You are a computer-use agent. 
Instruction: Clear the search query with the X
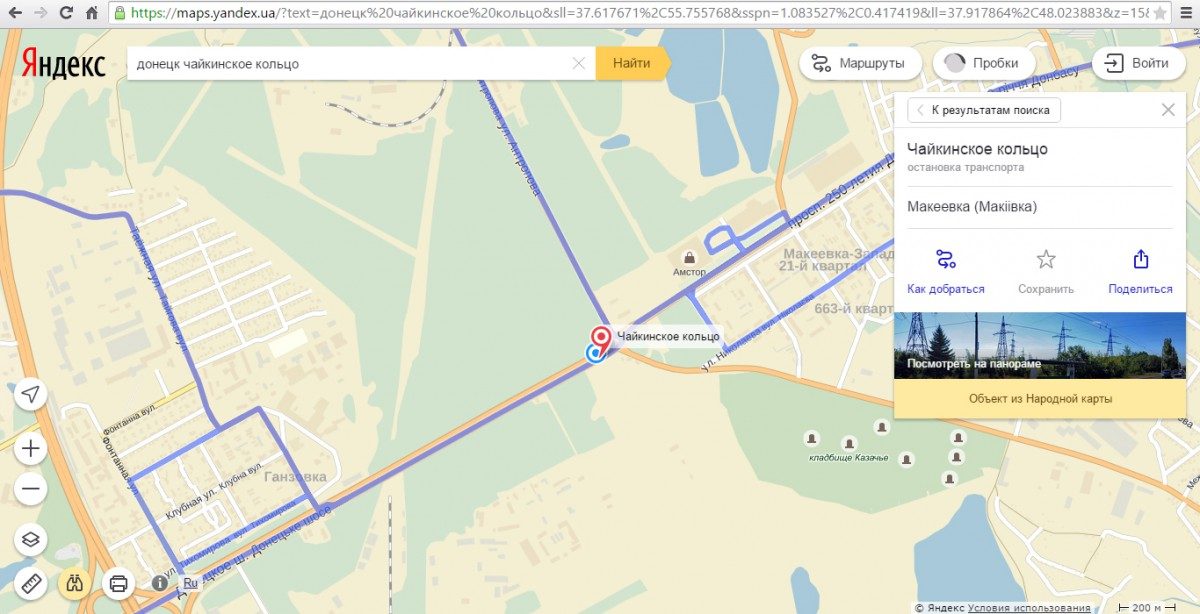[579, 63]
